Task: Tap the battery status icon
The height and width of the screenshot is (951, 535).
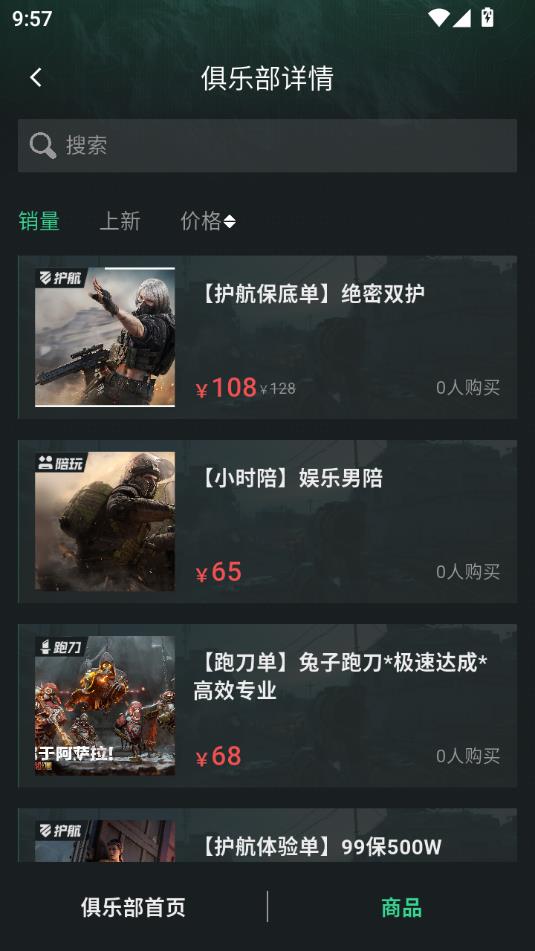Action: tap(487, 17)
